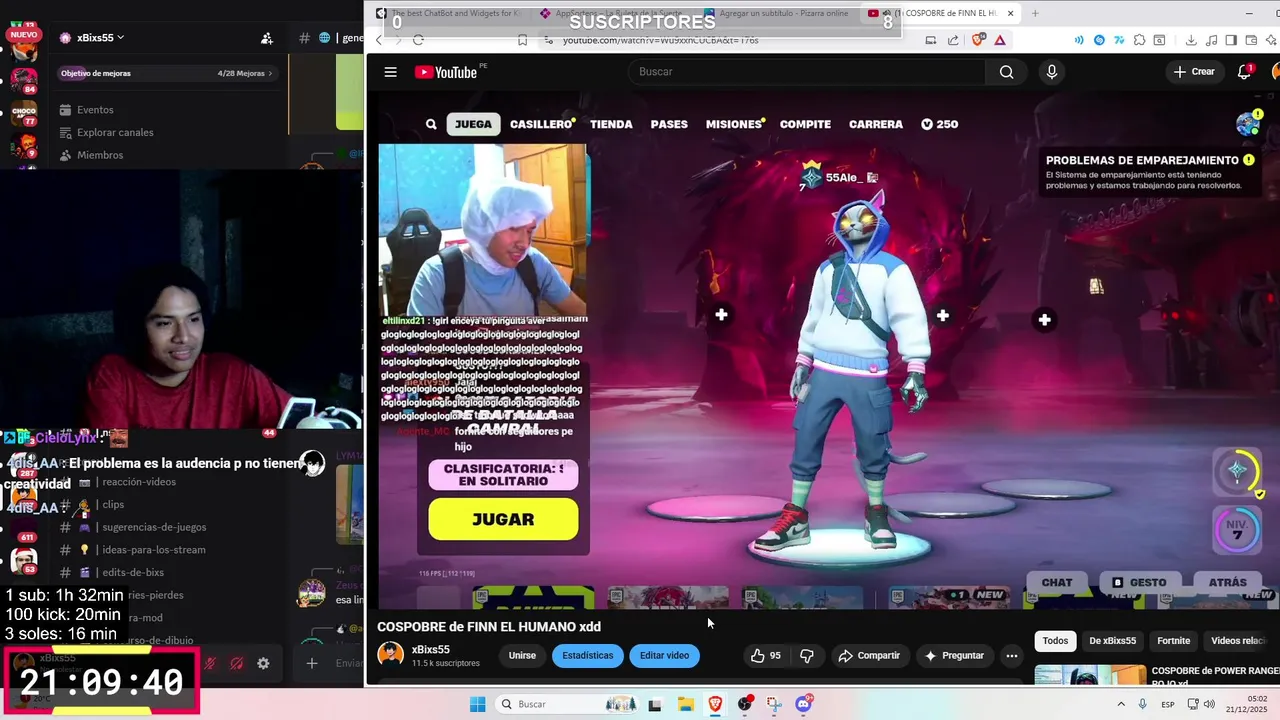Focus the YouTube Buscar search field
This screenshot has width=1280, height=720.
(807, 72)
